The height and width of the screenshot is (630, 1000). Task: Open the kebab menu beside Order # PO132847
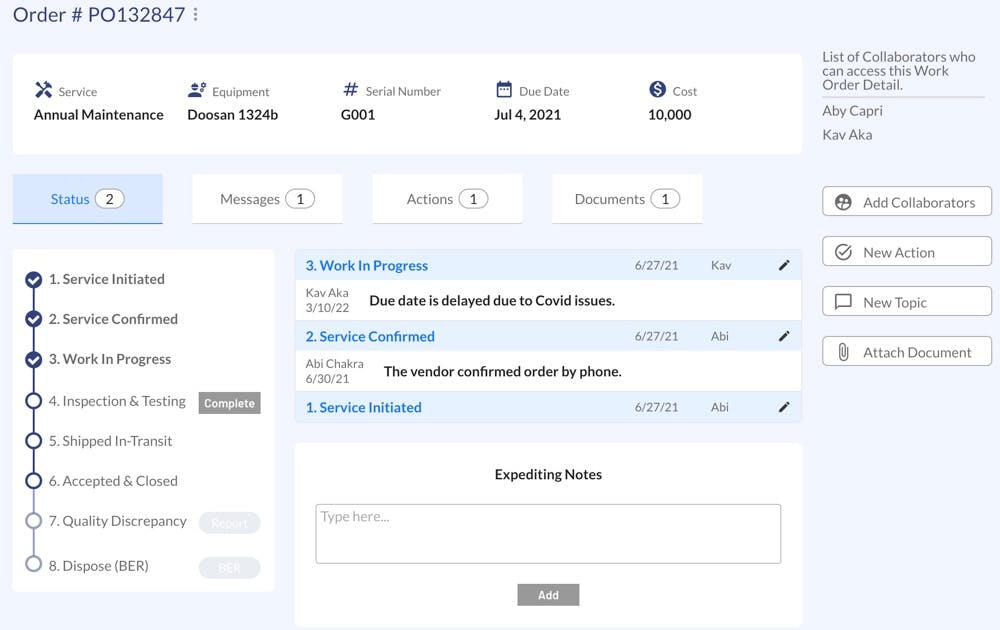click(x=195, y=15)
